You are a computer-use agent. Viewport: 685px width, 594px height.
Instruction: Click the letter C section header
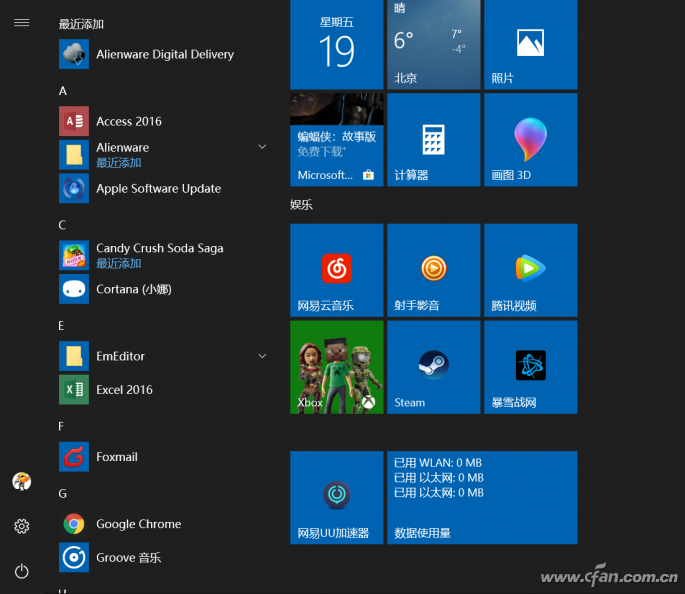(62, 225)
